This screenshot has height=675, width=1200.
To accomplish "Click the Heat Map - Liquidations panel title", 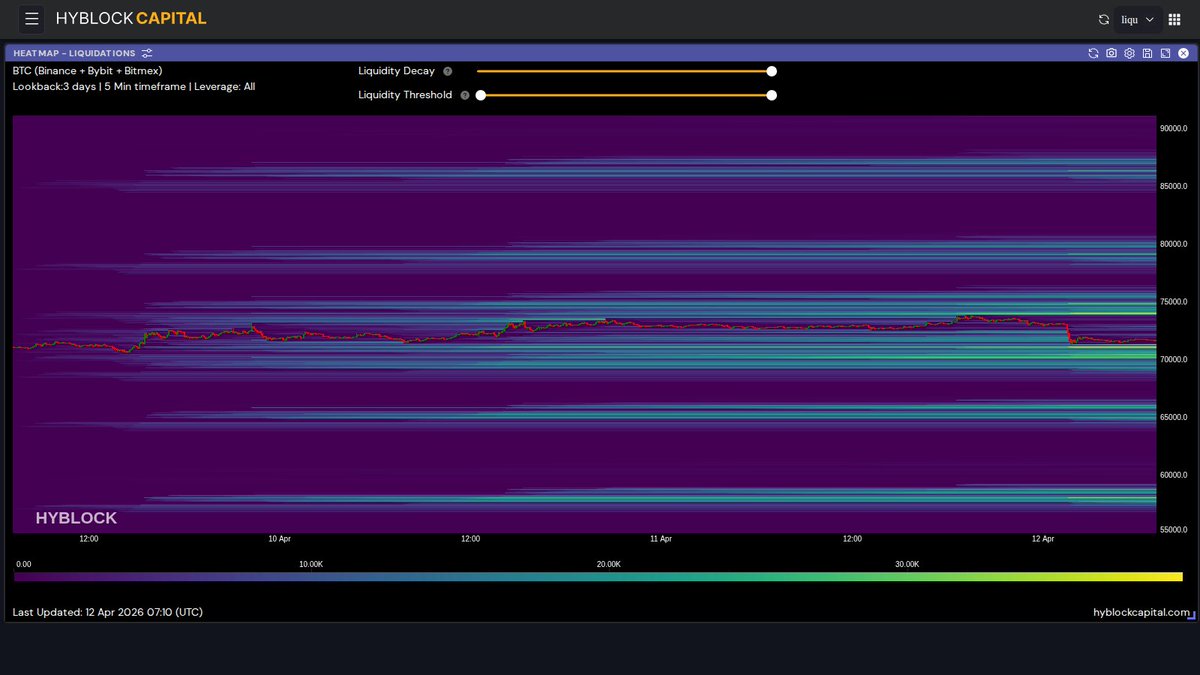I will click(x=72, y=53).
